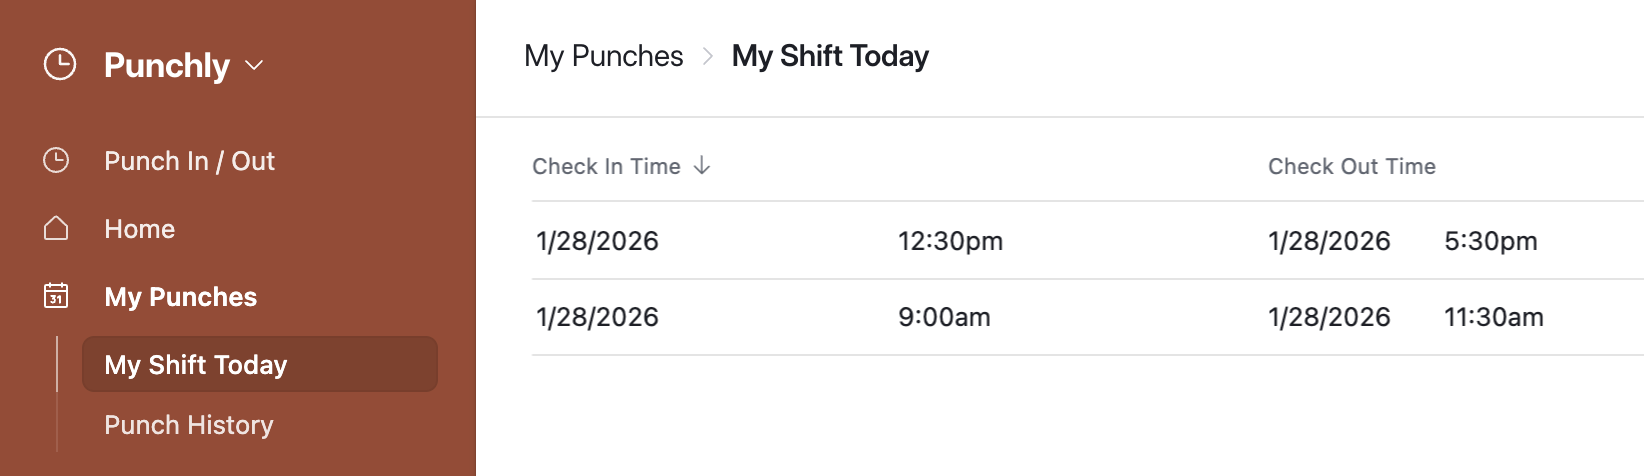This screenshot has width=1644, height=476.
Task: Open Punch History from the sidebar
Action: click(x=189, y=425)
